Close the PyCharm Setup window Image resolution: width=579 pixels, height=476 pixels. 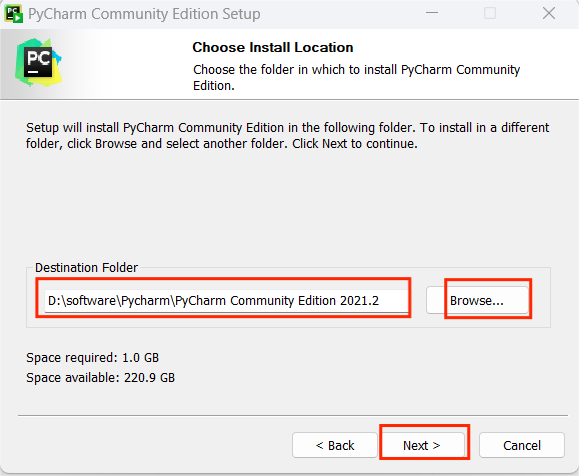pyautogui.click(x=549, y=13)
